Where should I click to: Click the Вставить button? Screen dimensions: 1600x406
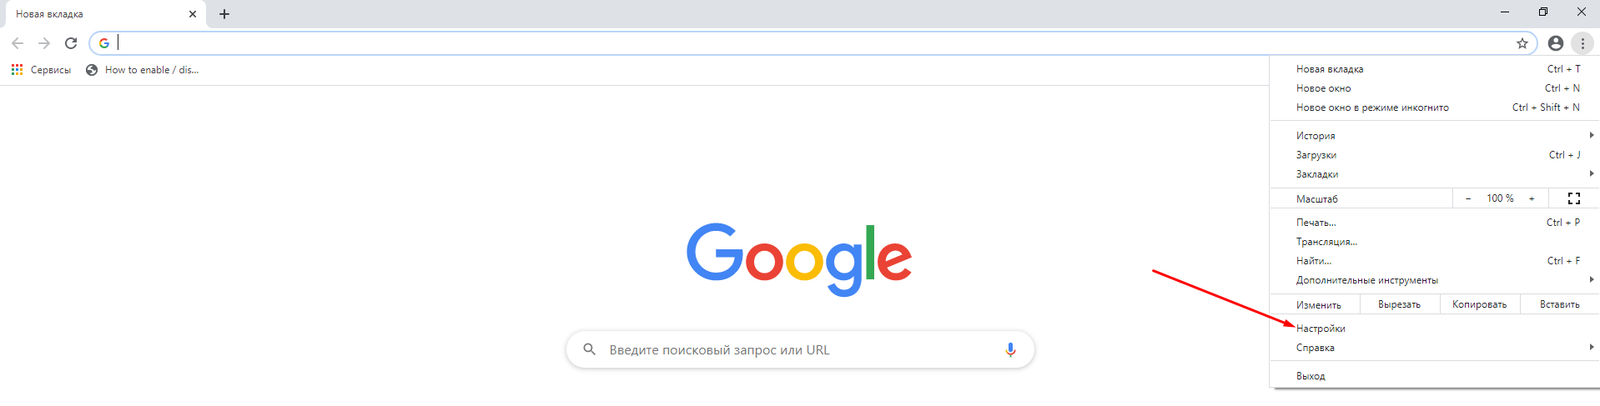coord(1560,304)
